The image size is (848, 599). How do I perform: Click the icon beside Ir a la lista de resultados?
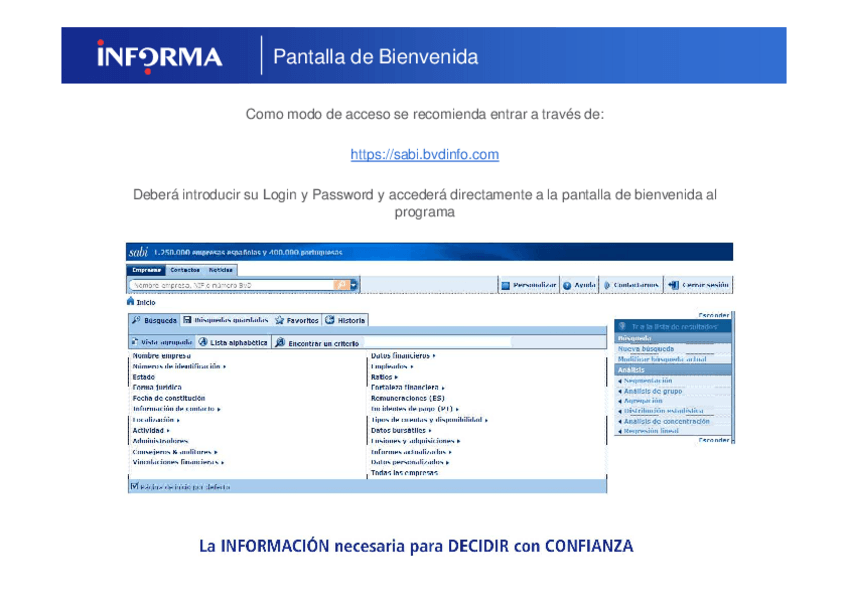coord(622,327)
